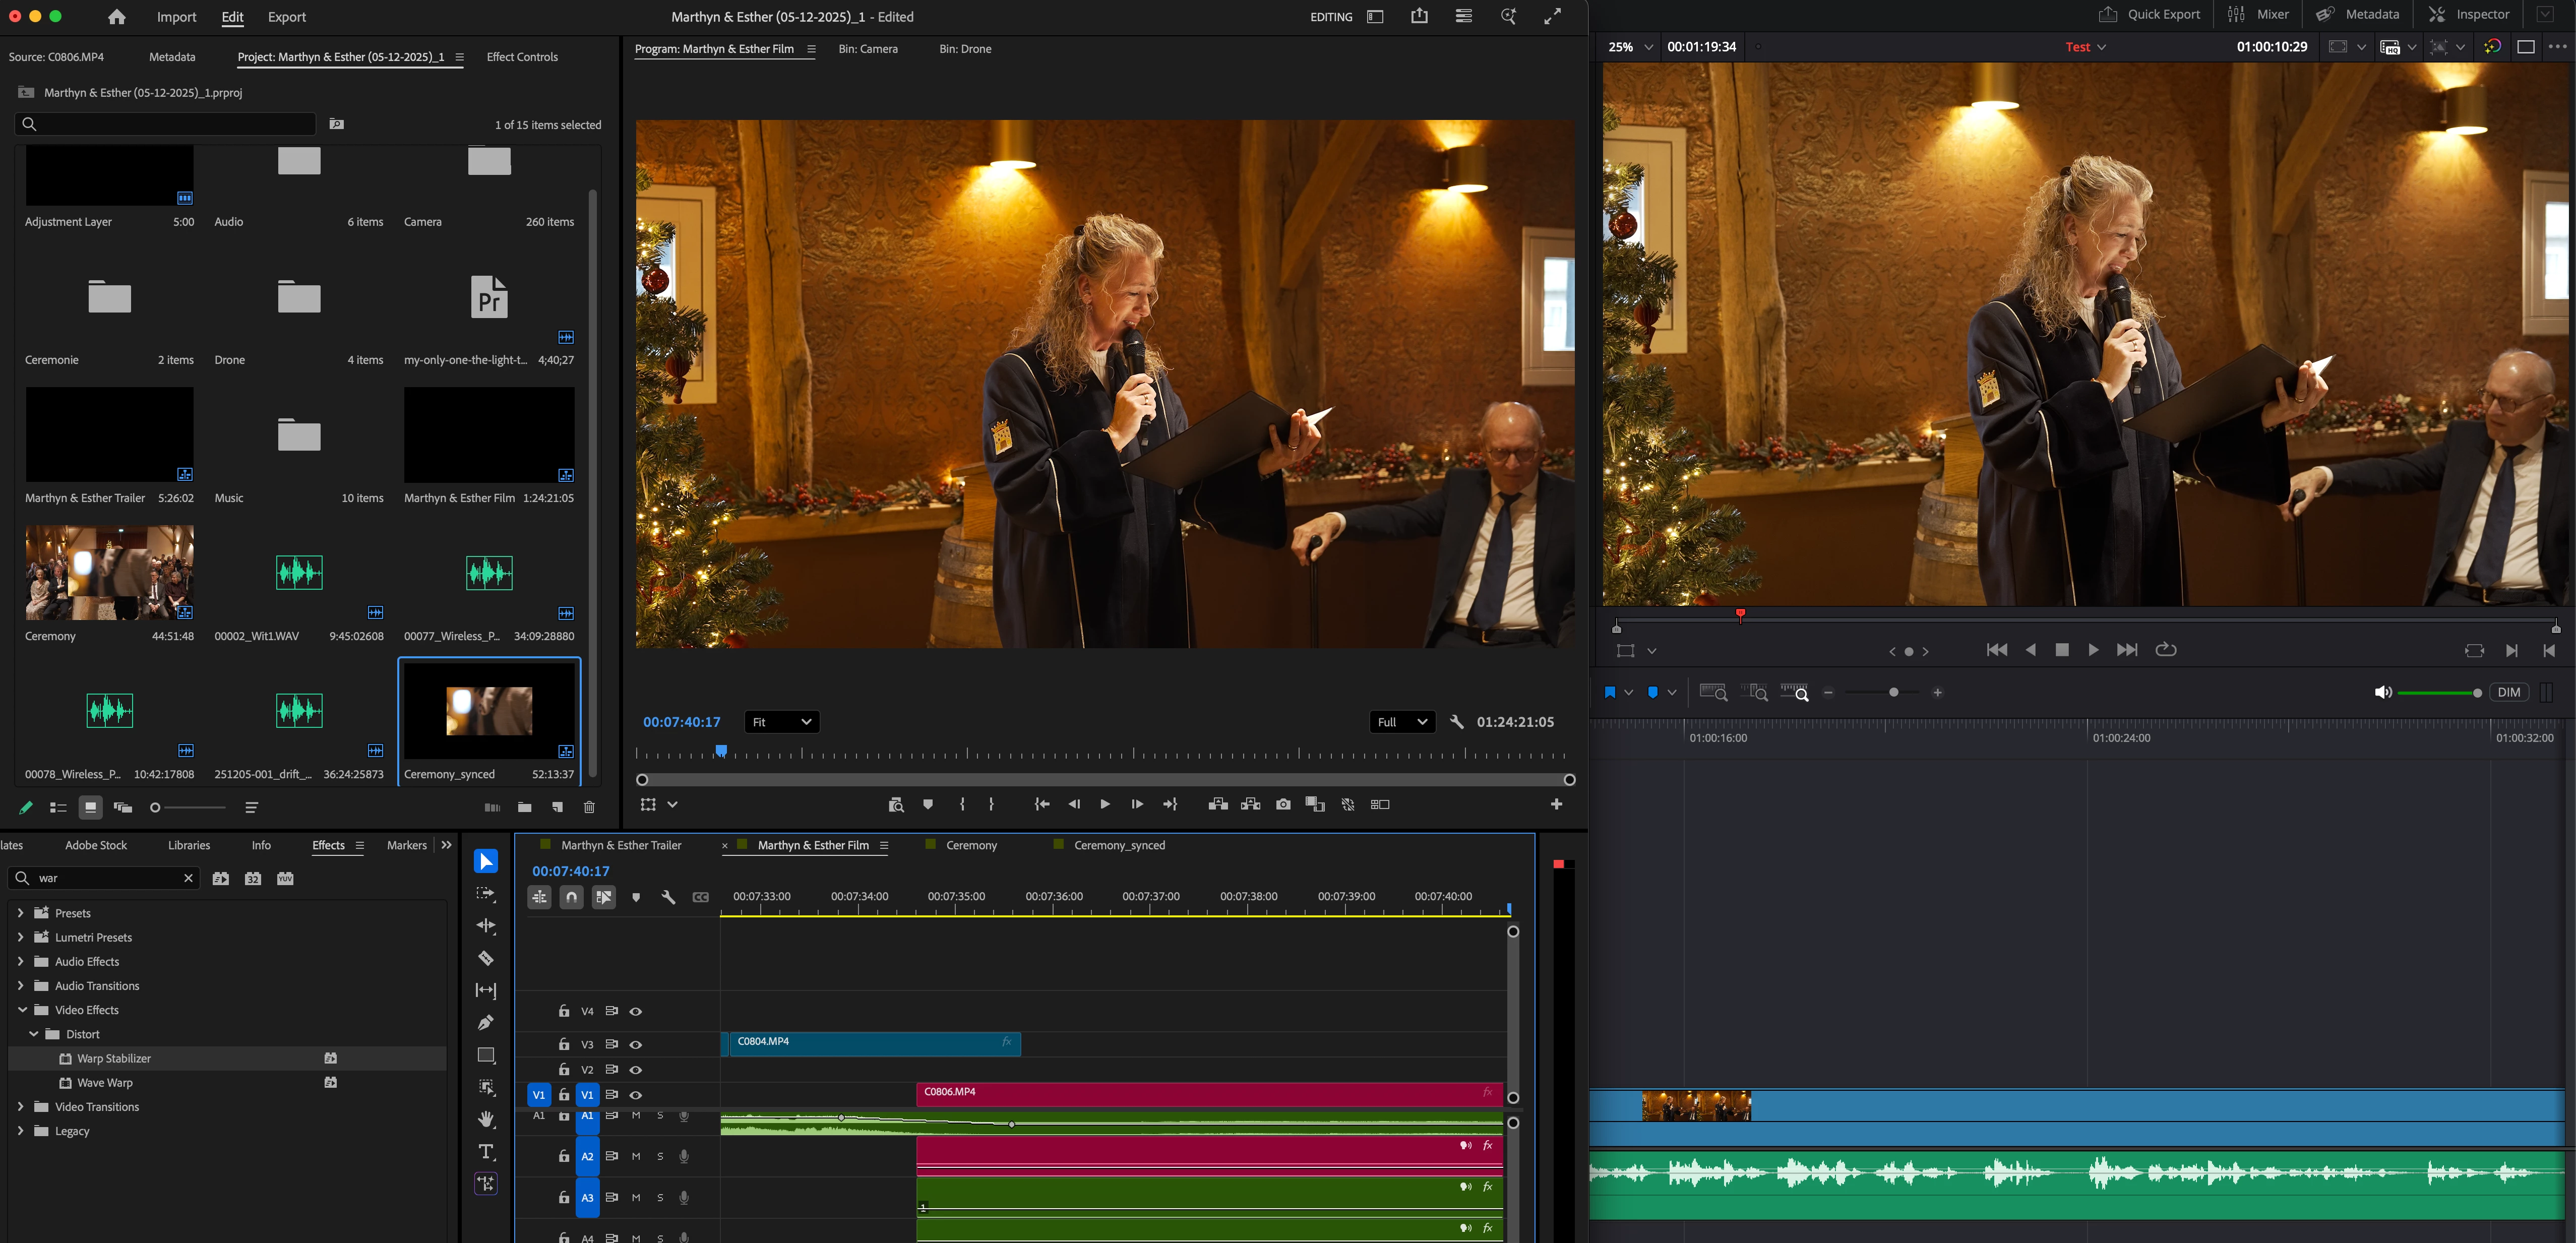
Task: Select the Pen tool
Action: point(486,1022)
